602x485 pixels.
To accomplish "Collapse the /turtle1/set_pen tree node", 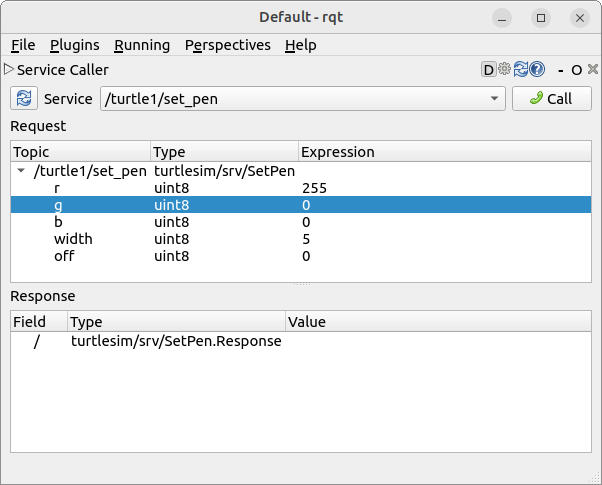I will click(x=22, y=171).
